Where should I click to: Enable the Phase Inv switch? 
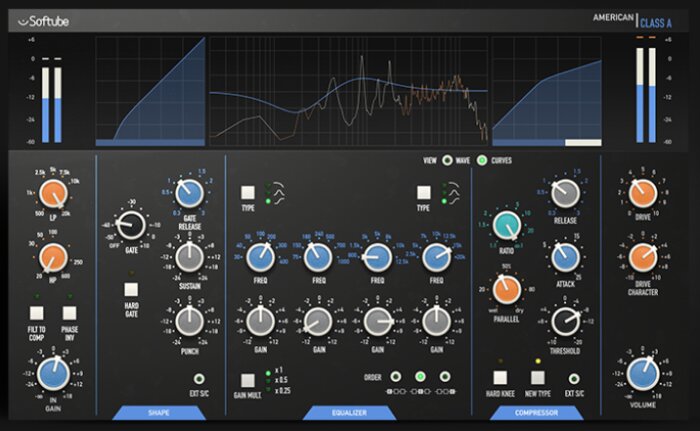[x=70, y=313]
